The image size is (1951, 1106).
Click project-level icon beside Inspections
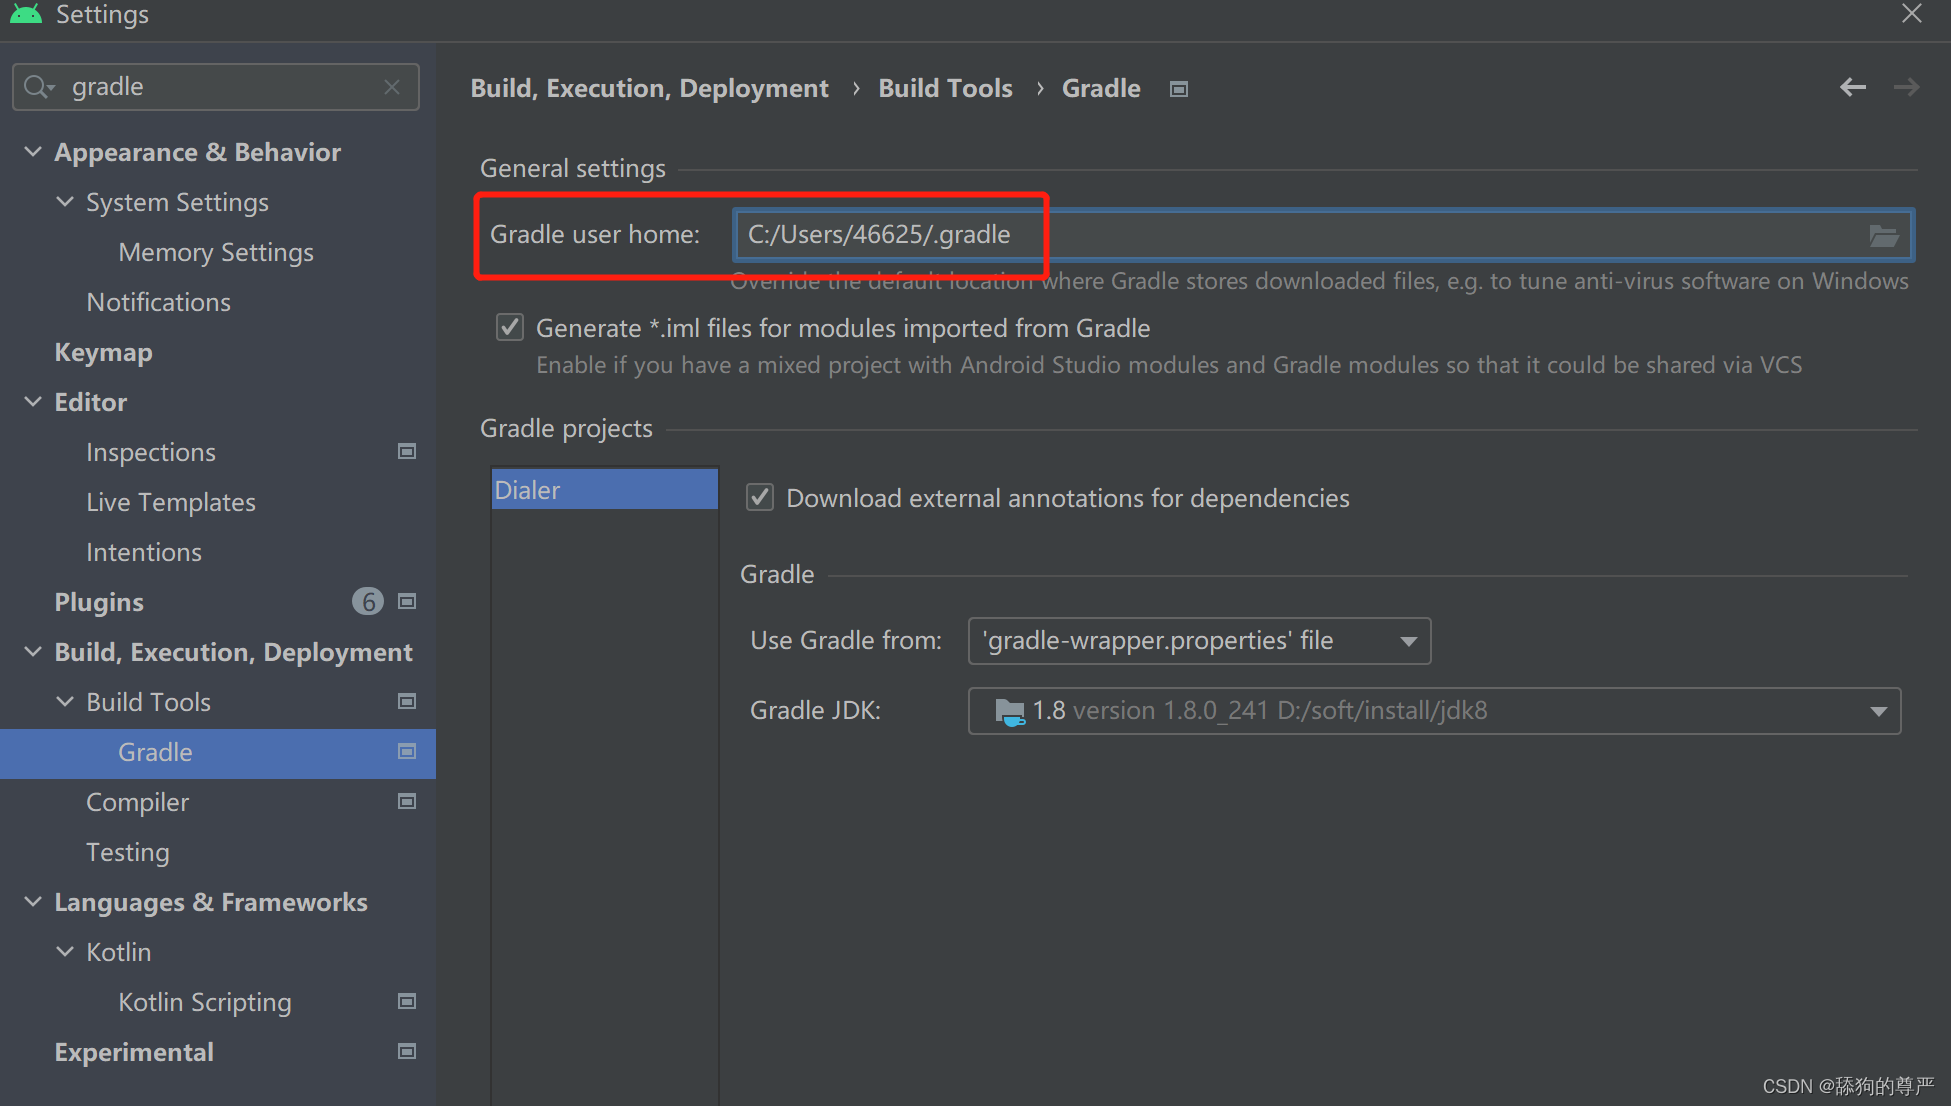(x=407, y=452)
